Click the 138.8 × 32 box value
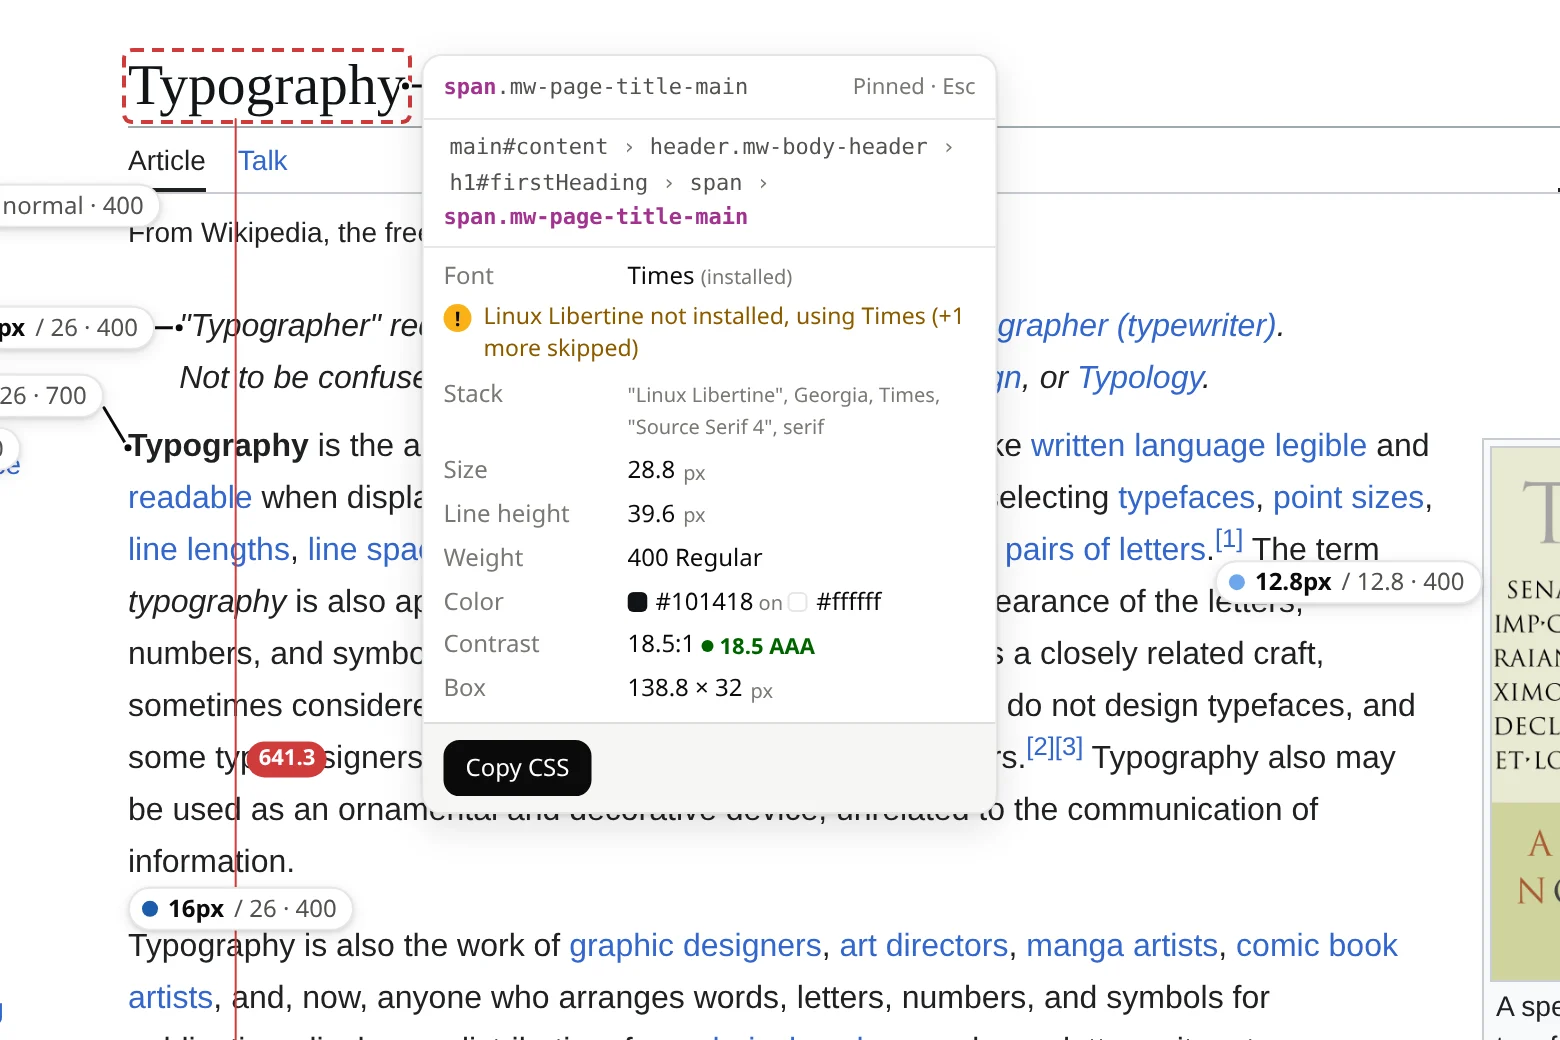Viewport: 1560px width, 1040px height. [700, 689]
